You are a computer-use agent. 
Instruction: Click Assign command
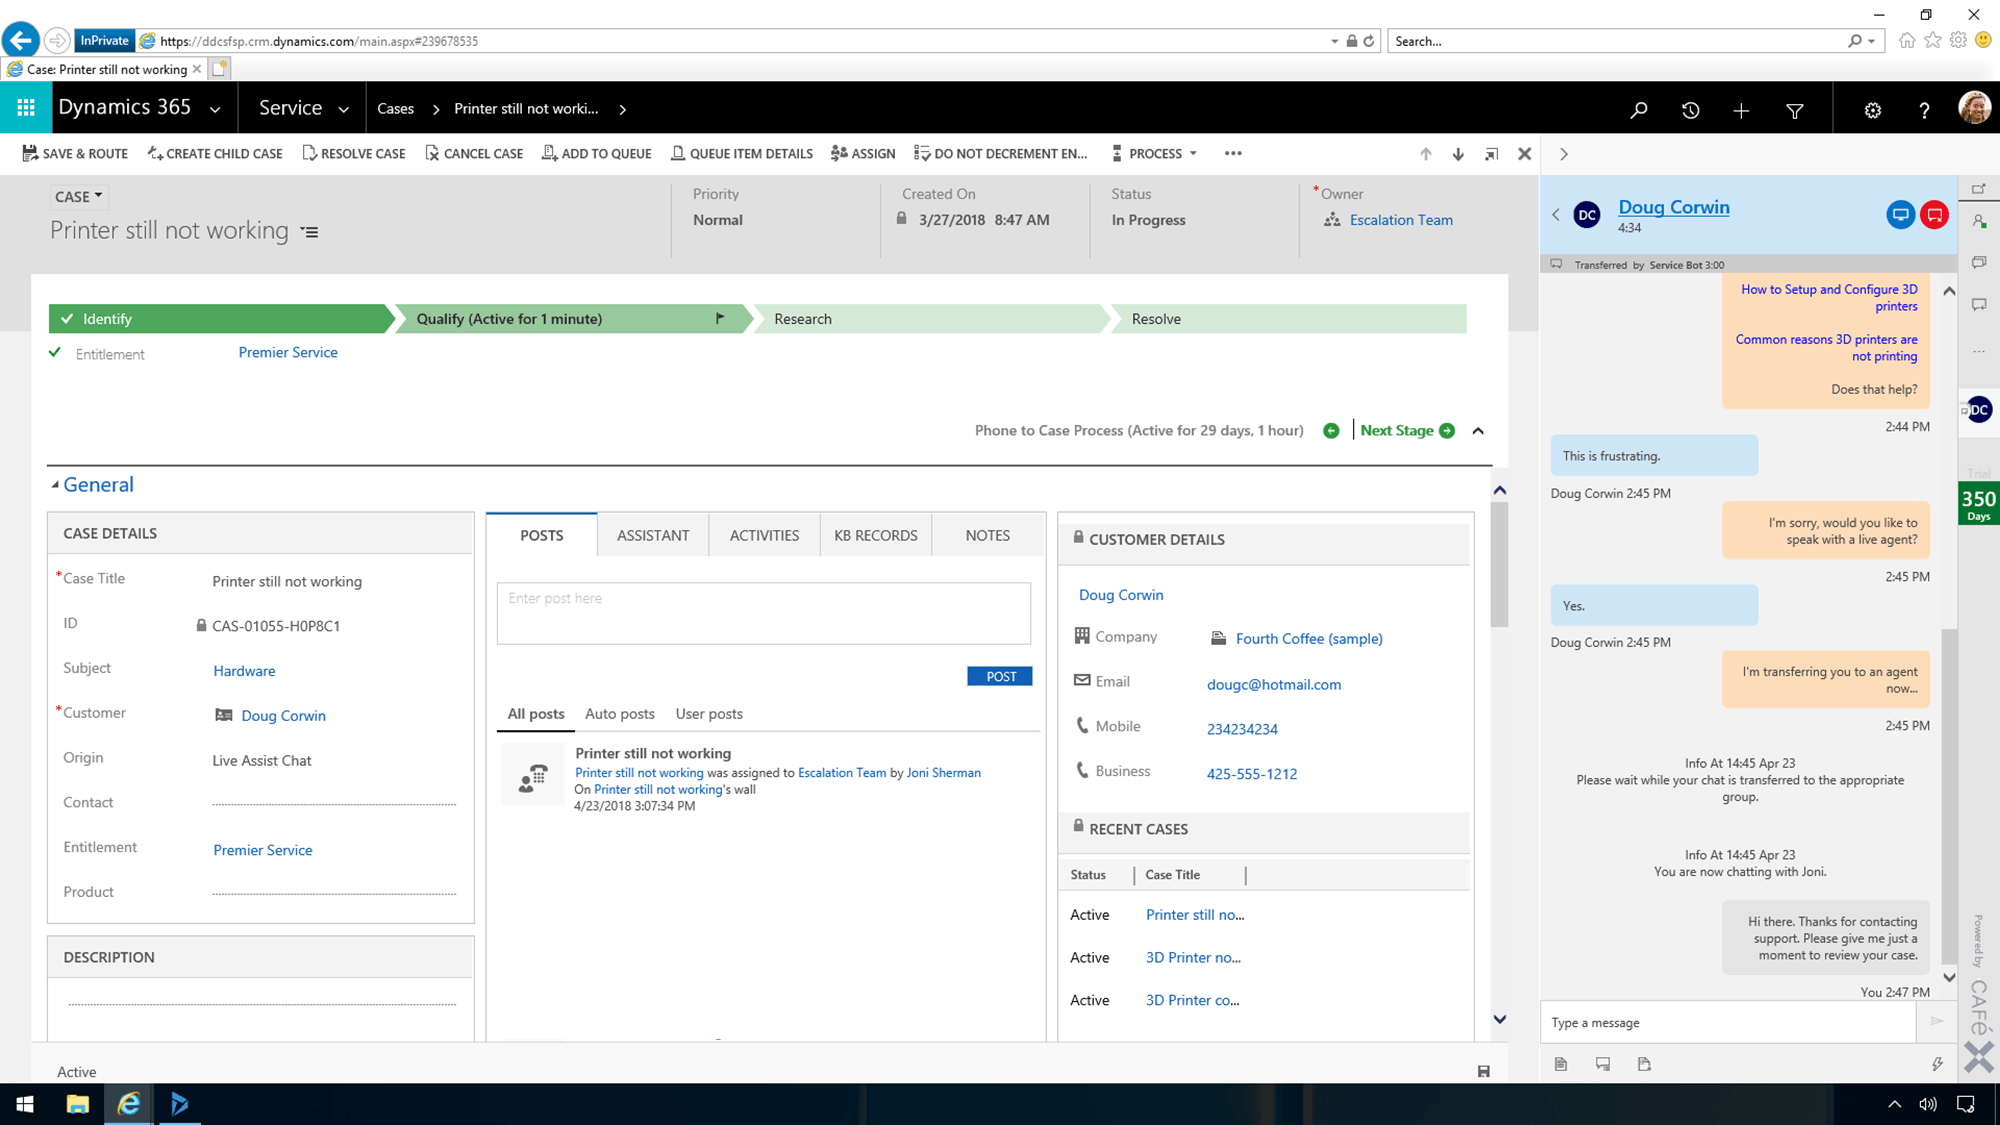[x=863, y=154]
